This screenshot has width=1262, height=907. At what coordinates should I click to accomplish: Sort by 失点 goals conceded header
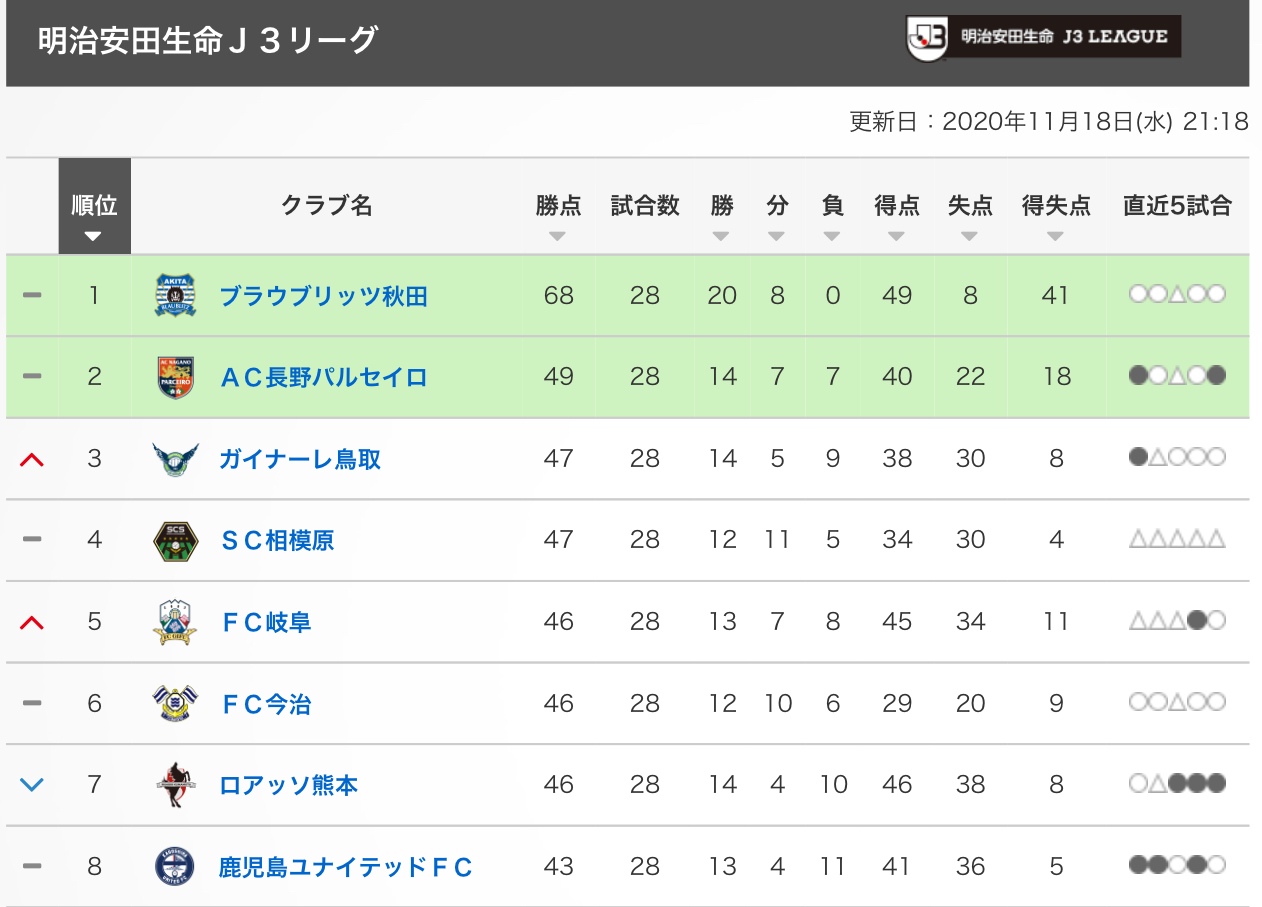pos(970,207)
